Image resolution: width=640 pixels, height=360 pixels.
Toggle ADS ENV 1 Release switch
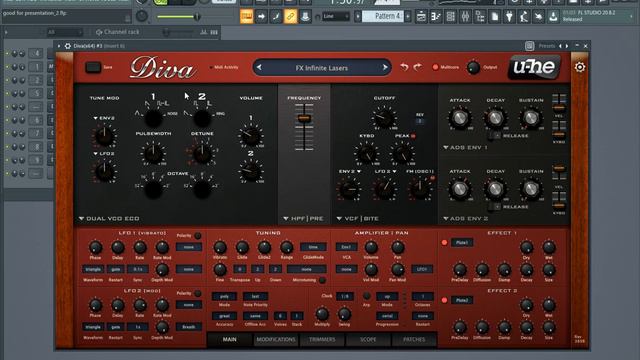494,136
